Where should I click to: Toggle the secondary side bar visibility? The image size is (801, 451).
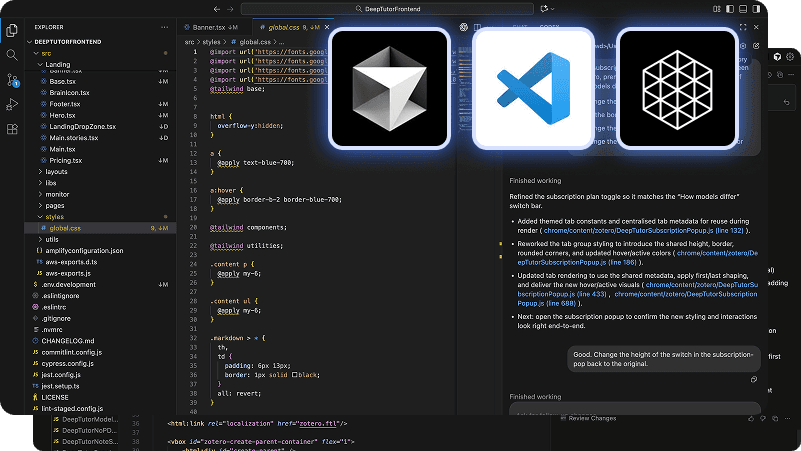coord(756,9)
